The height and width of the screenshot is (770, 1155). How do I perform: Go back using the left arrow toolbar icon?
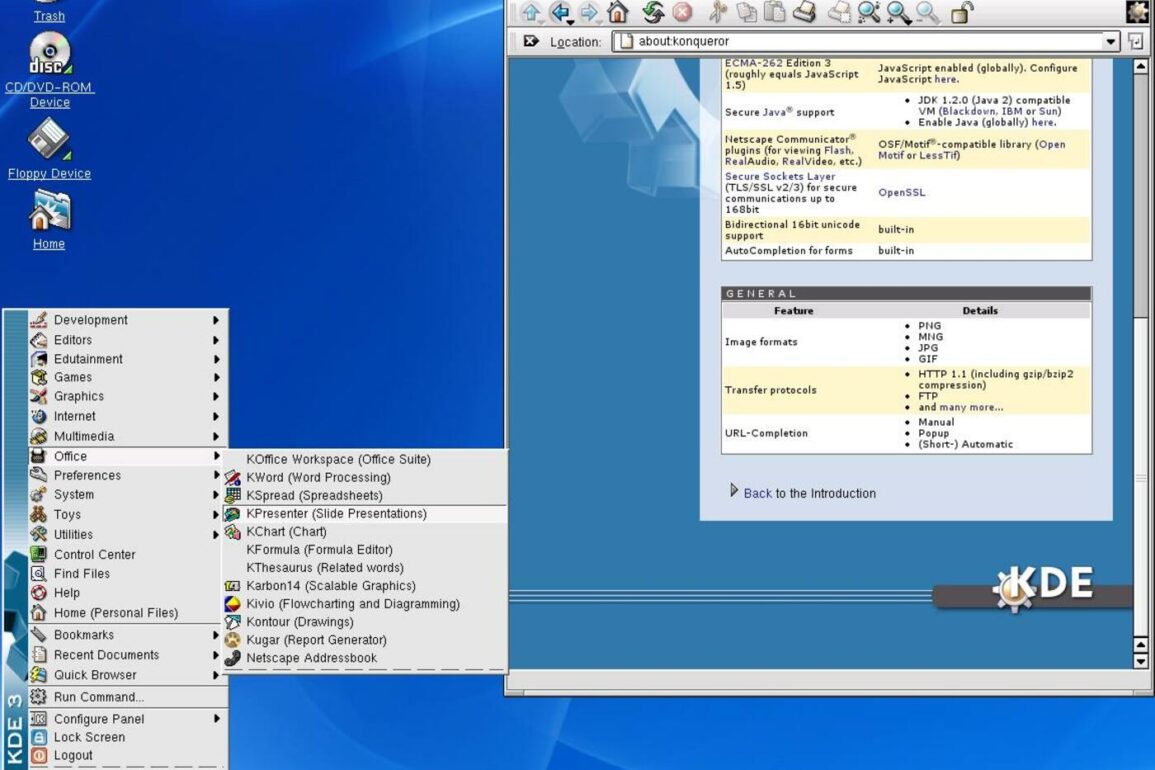coord(560,12)
